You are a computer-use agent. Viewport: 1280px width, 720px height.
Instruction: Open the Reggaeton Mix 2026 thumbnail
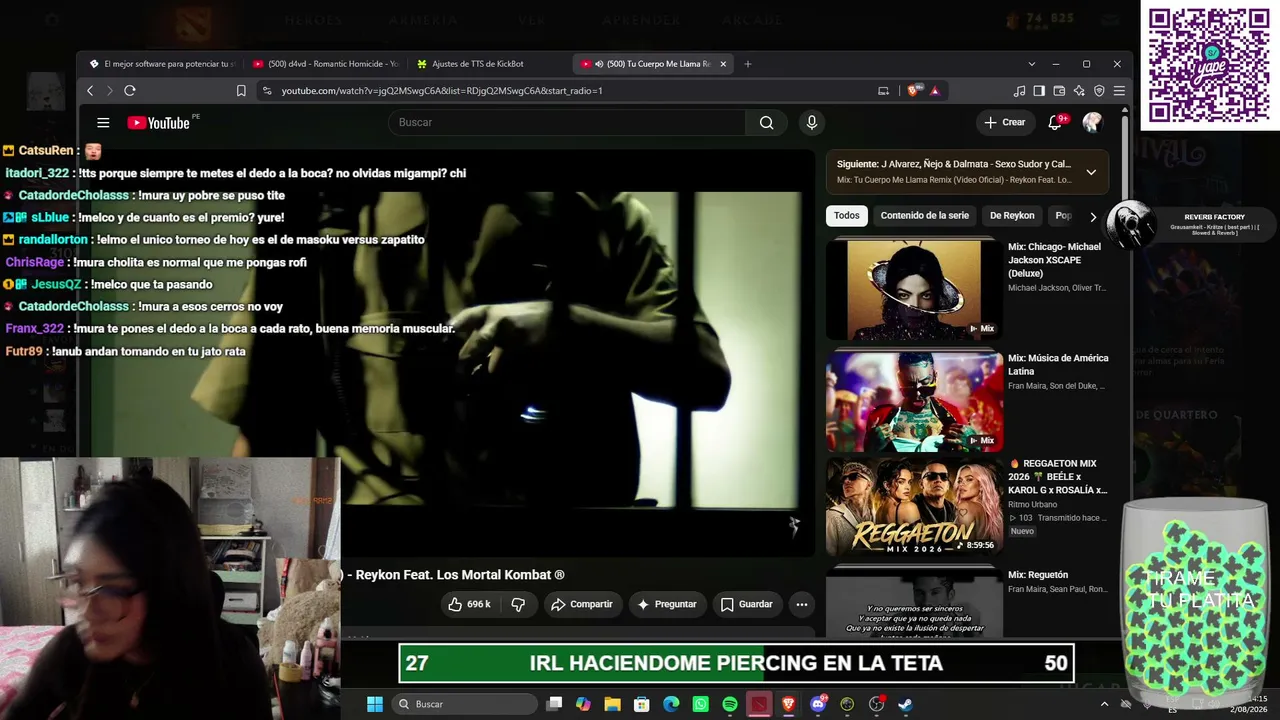914,507
